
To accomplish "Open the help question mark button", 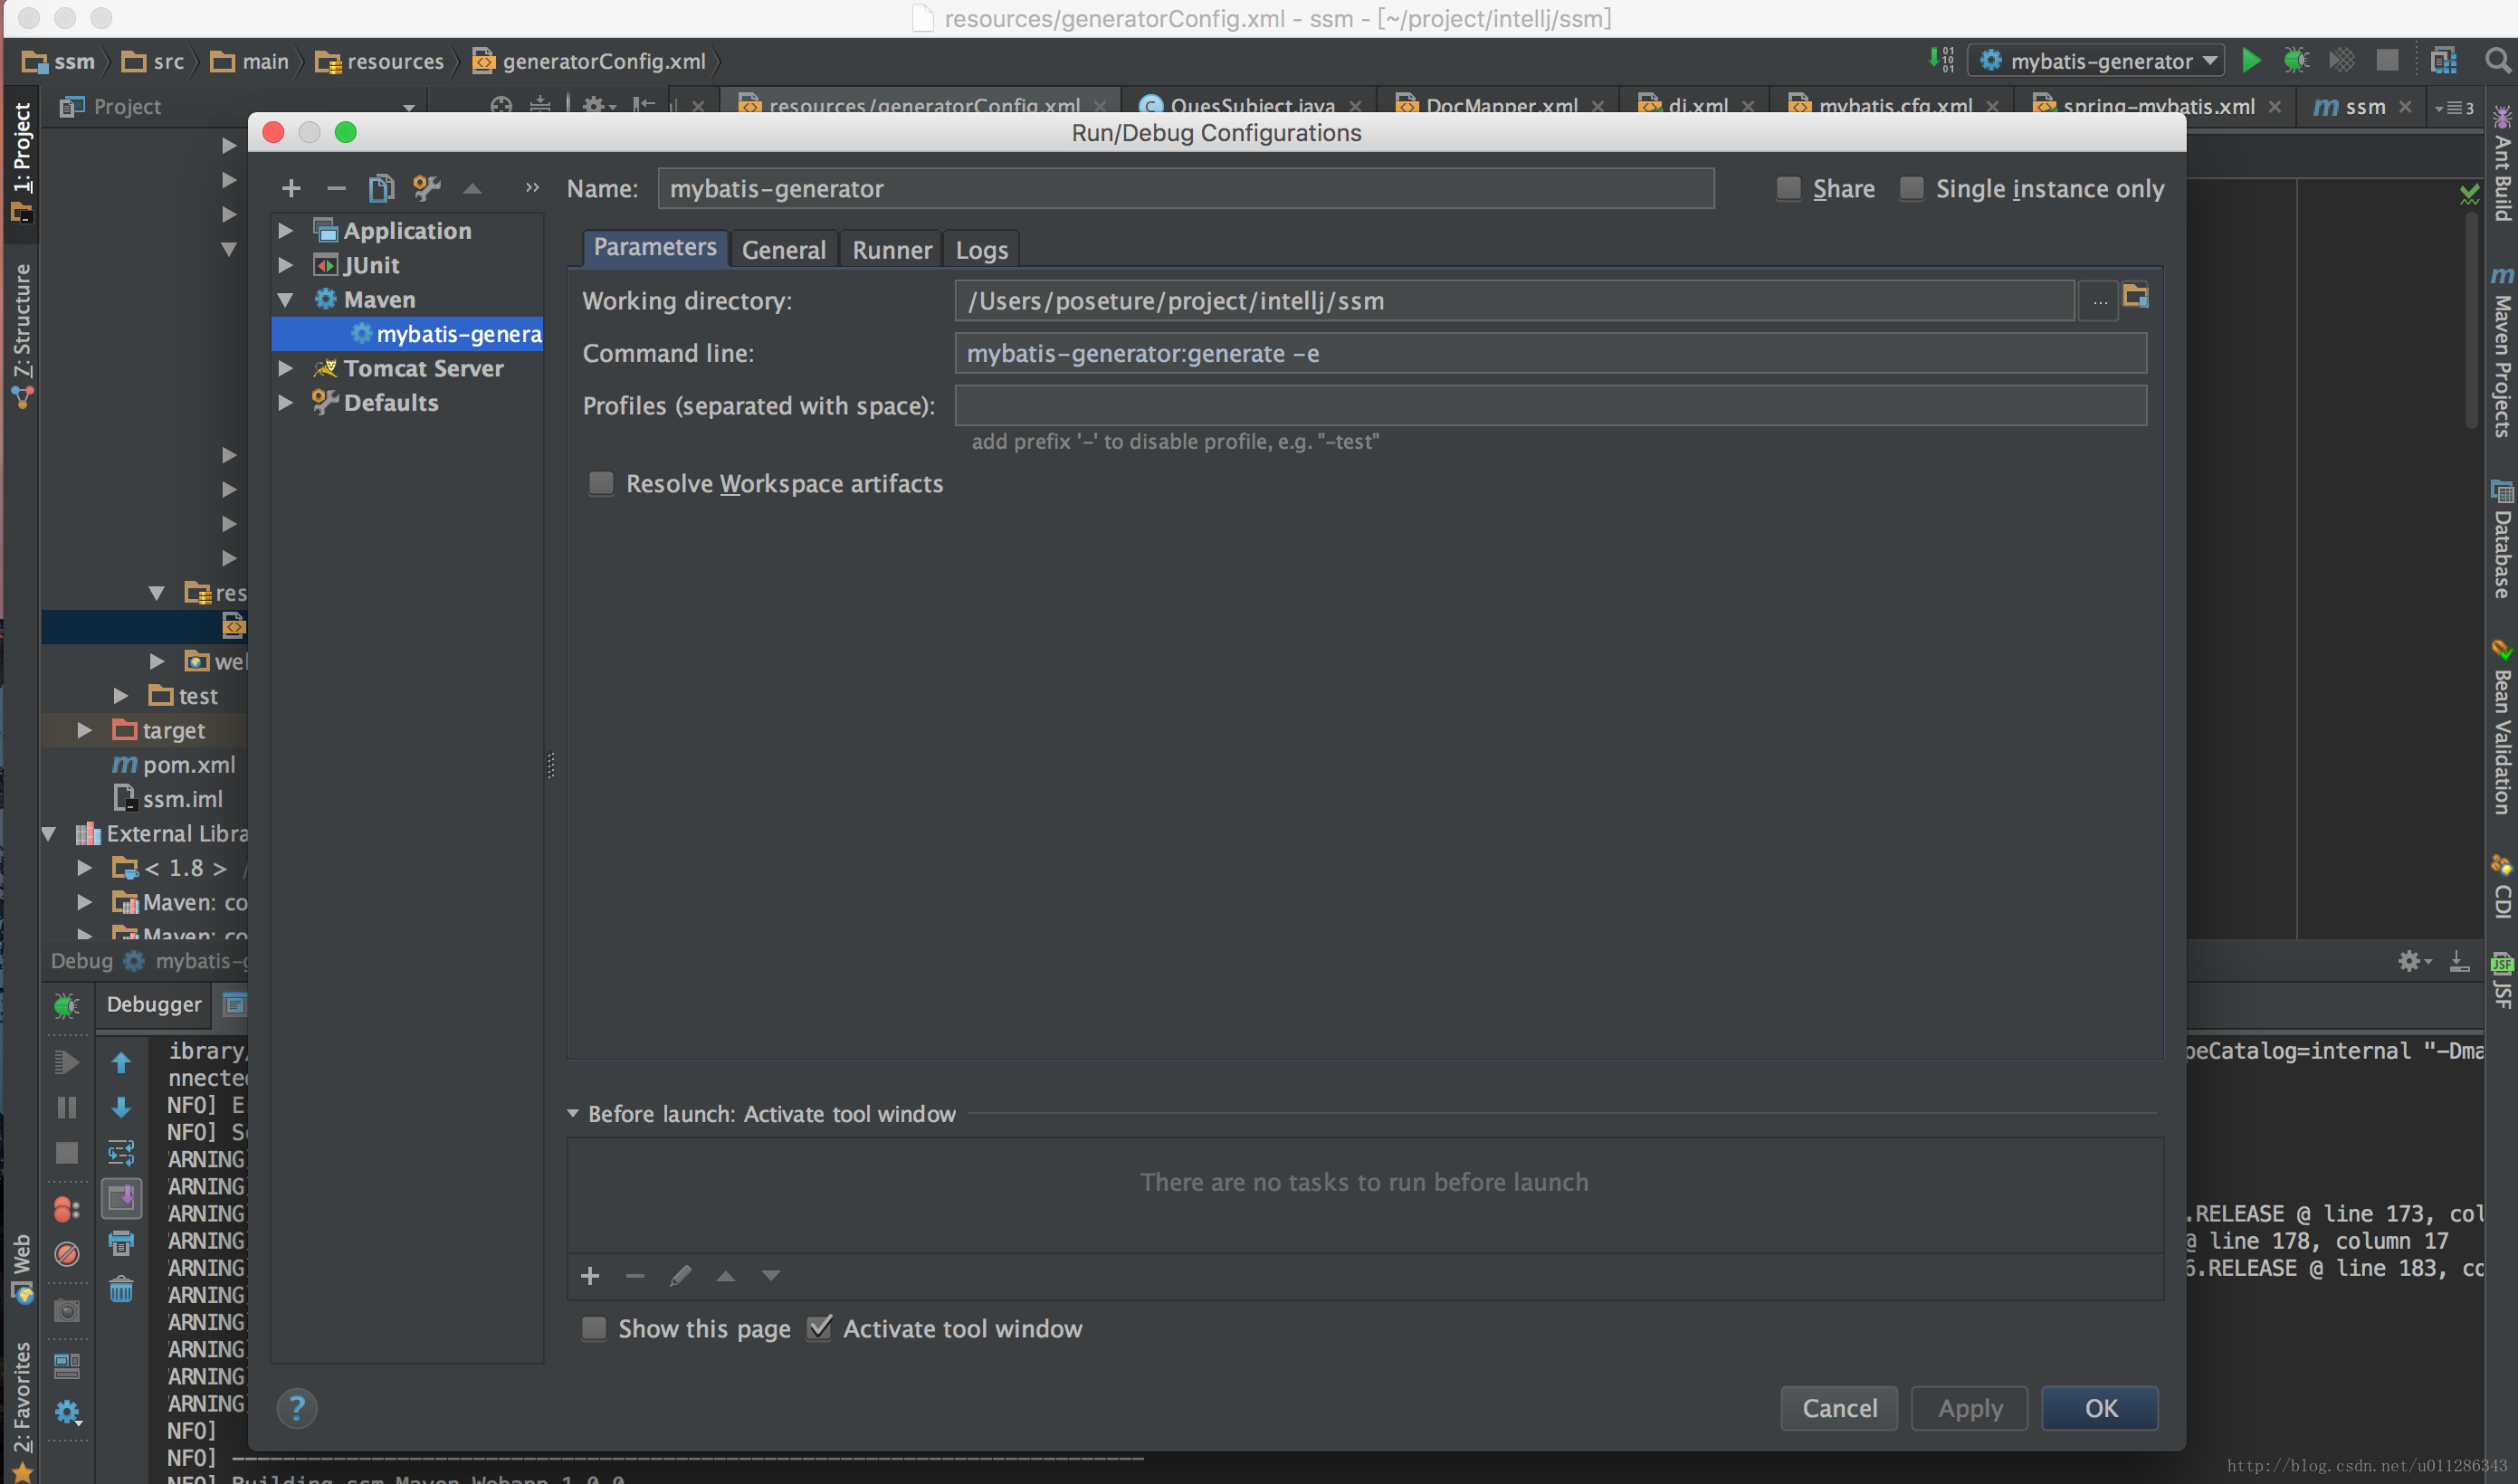I will 297,1408.
